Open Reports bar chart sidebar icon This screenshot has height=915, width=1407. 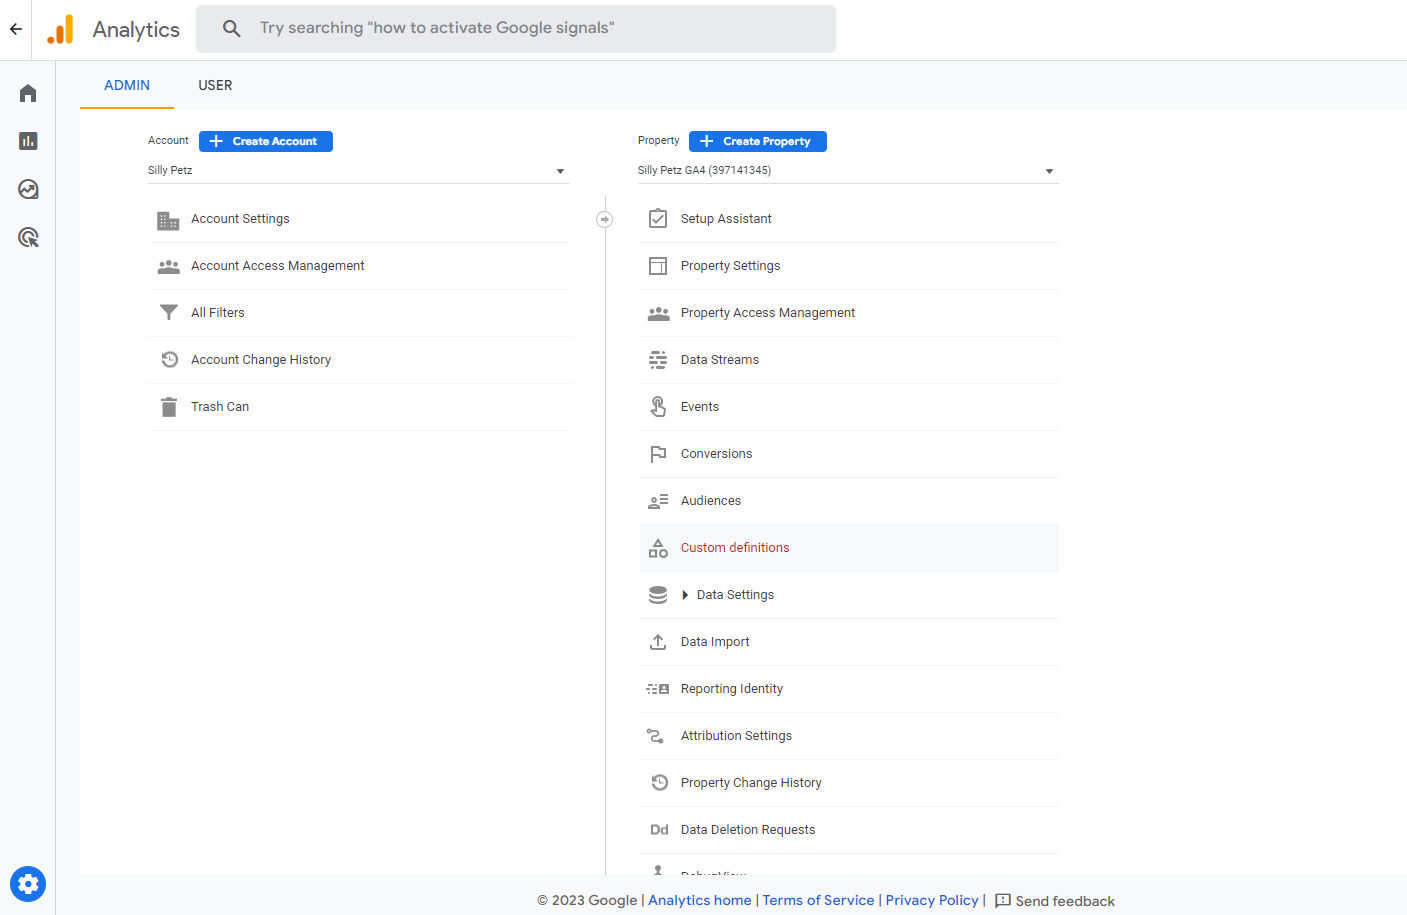(x=28, y=141)
